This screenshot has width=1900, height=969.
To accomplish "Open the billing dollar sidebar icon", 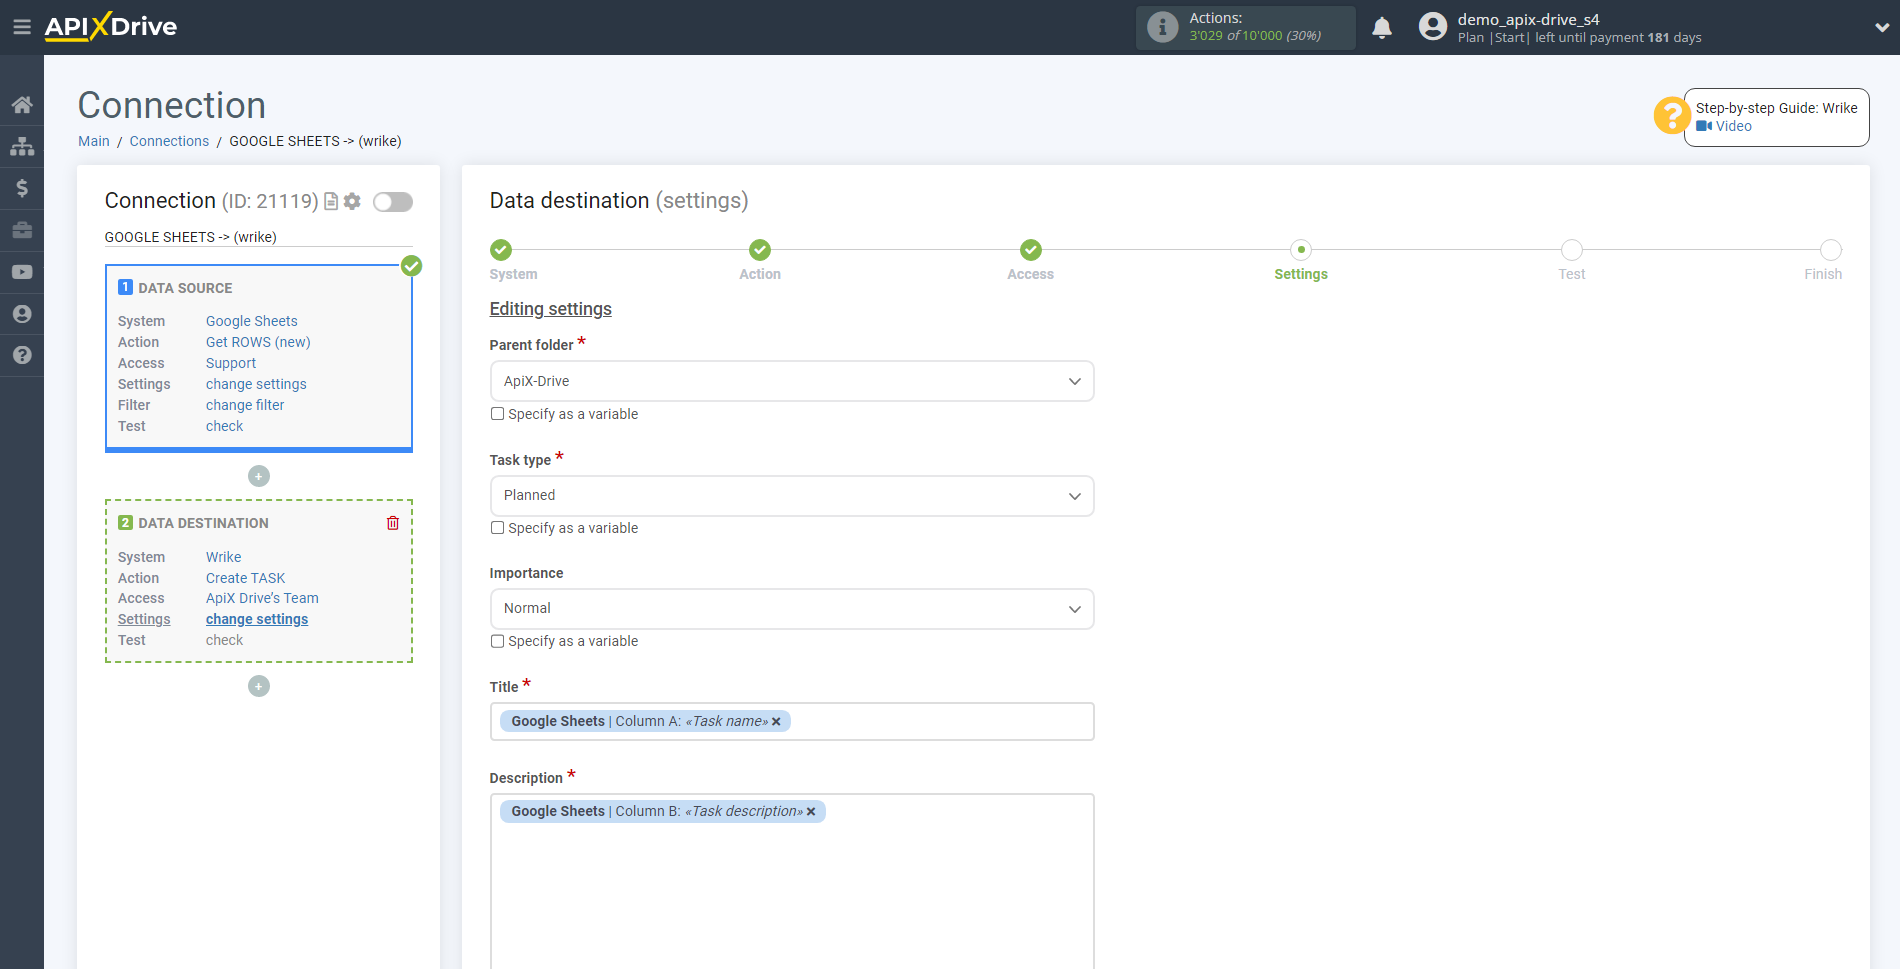I will (22, 188).
